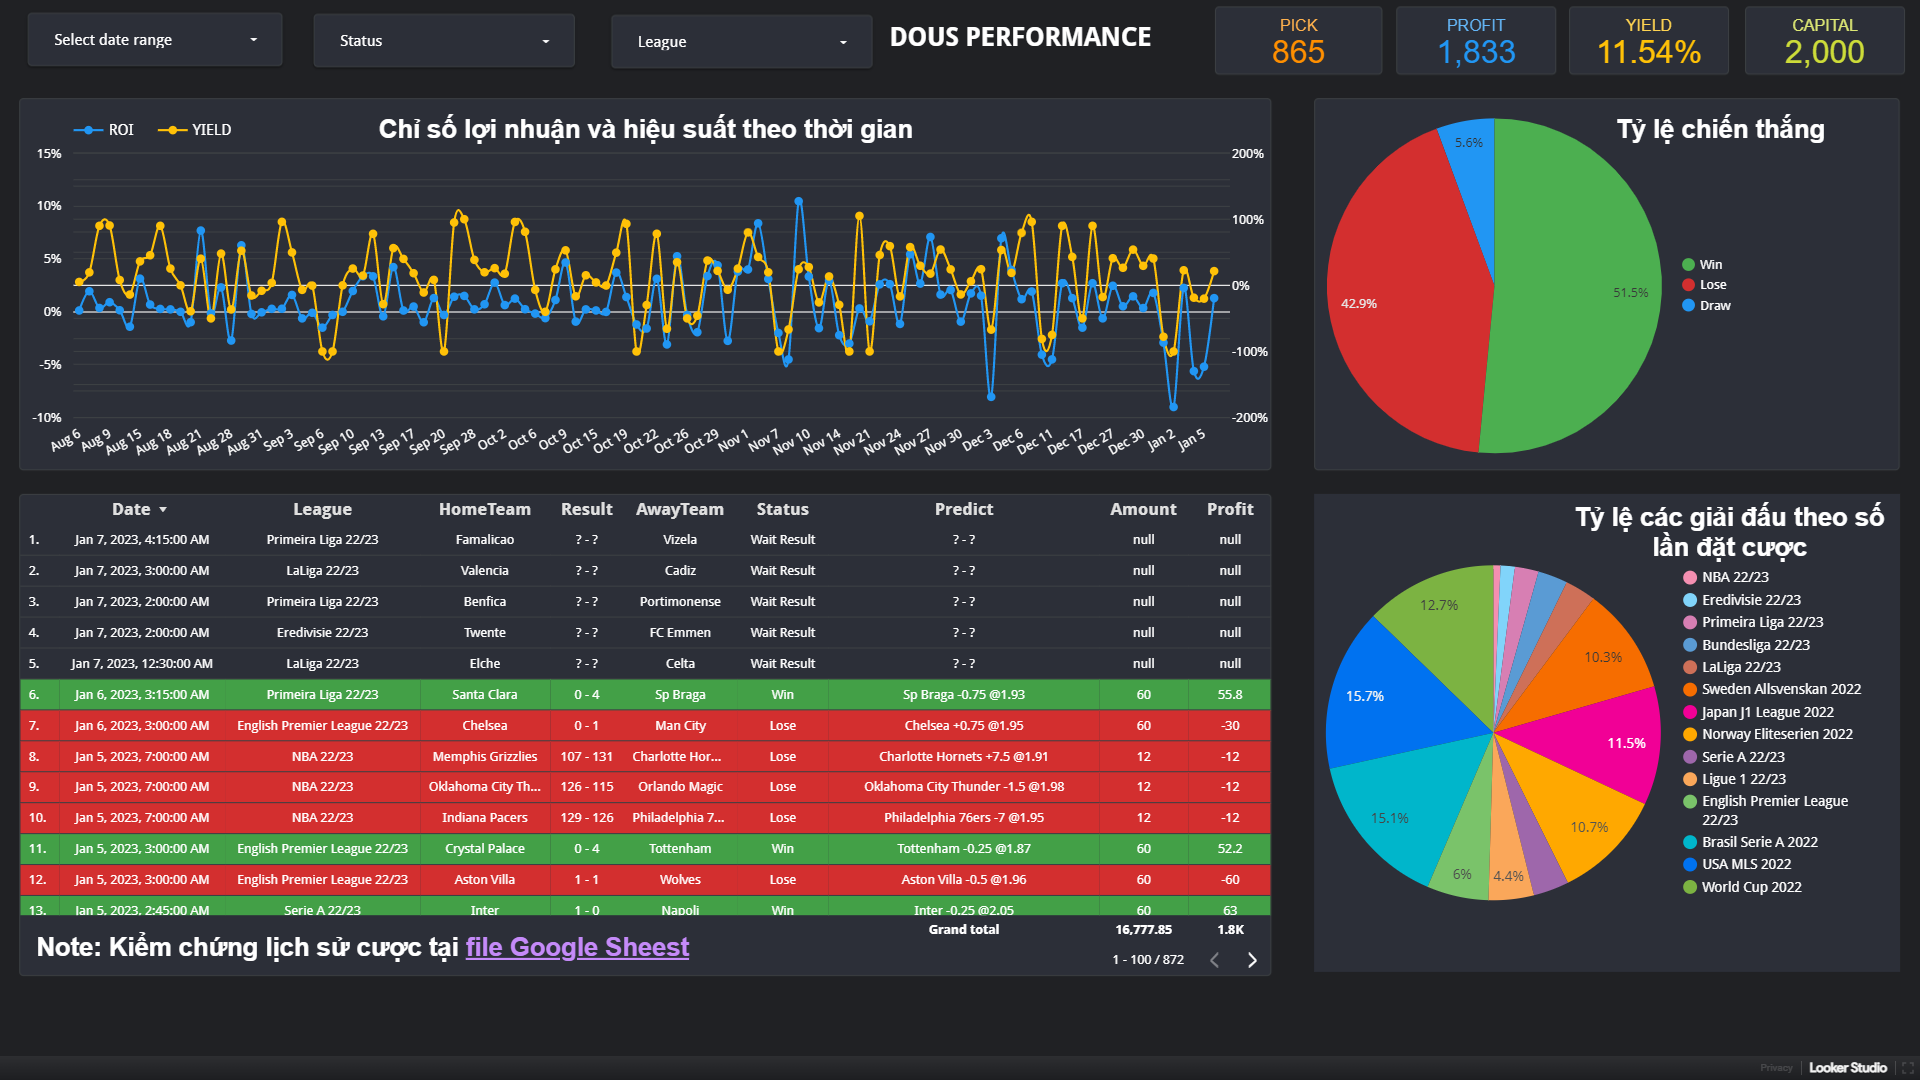Viewport: 1920px width, 1080px height.
Task: Click the Looker Studio logo
Action: point(1847,1068)
